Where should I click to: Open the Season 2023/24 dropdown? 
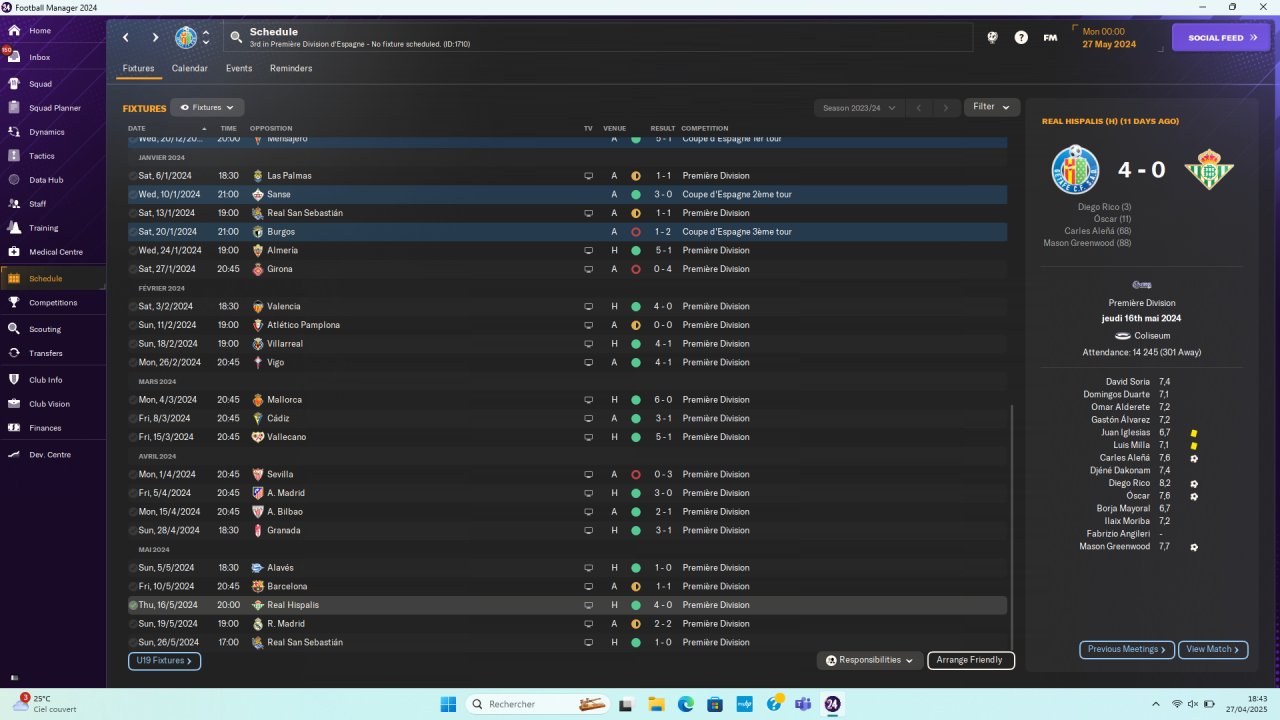[858, 108]
